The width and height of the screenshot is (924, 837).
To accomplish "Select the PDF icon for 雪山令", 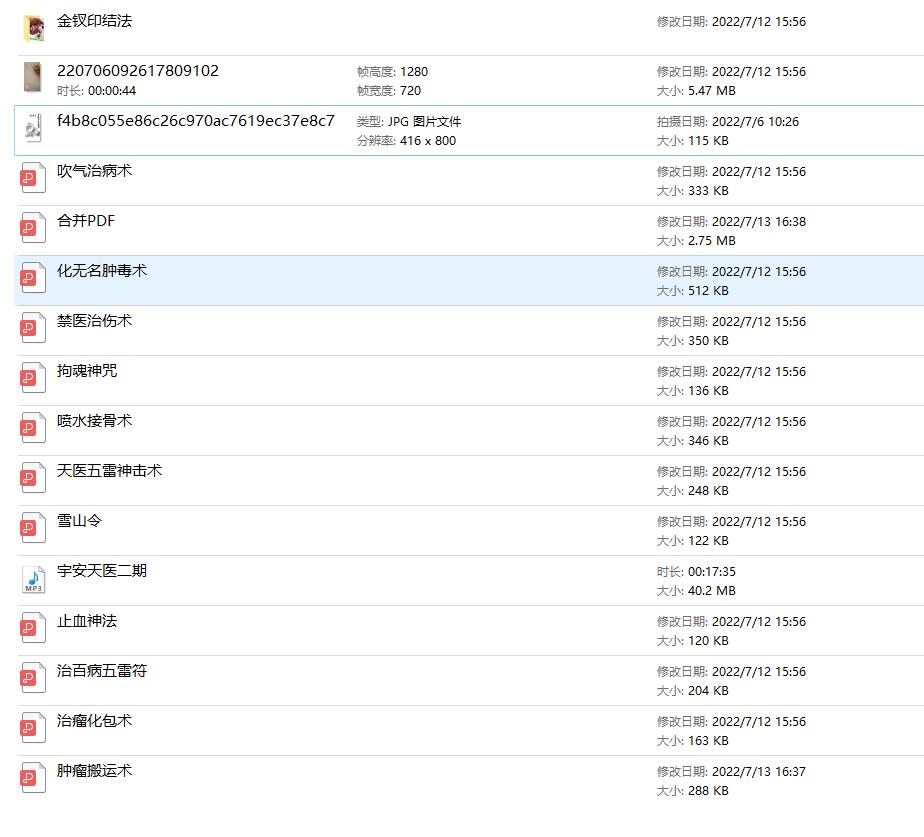I will (x=33, y=528).
